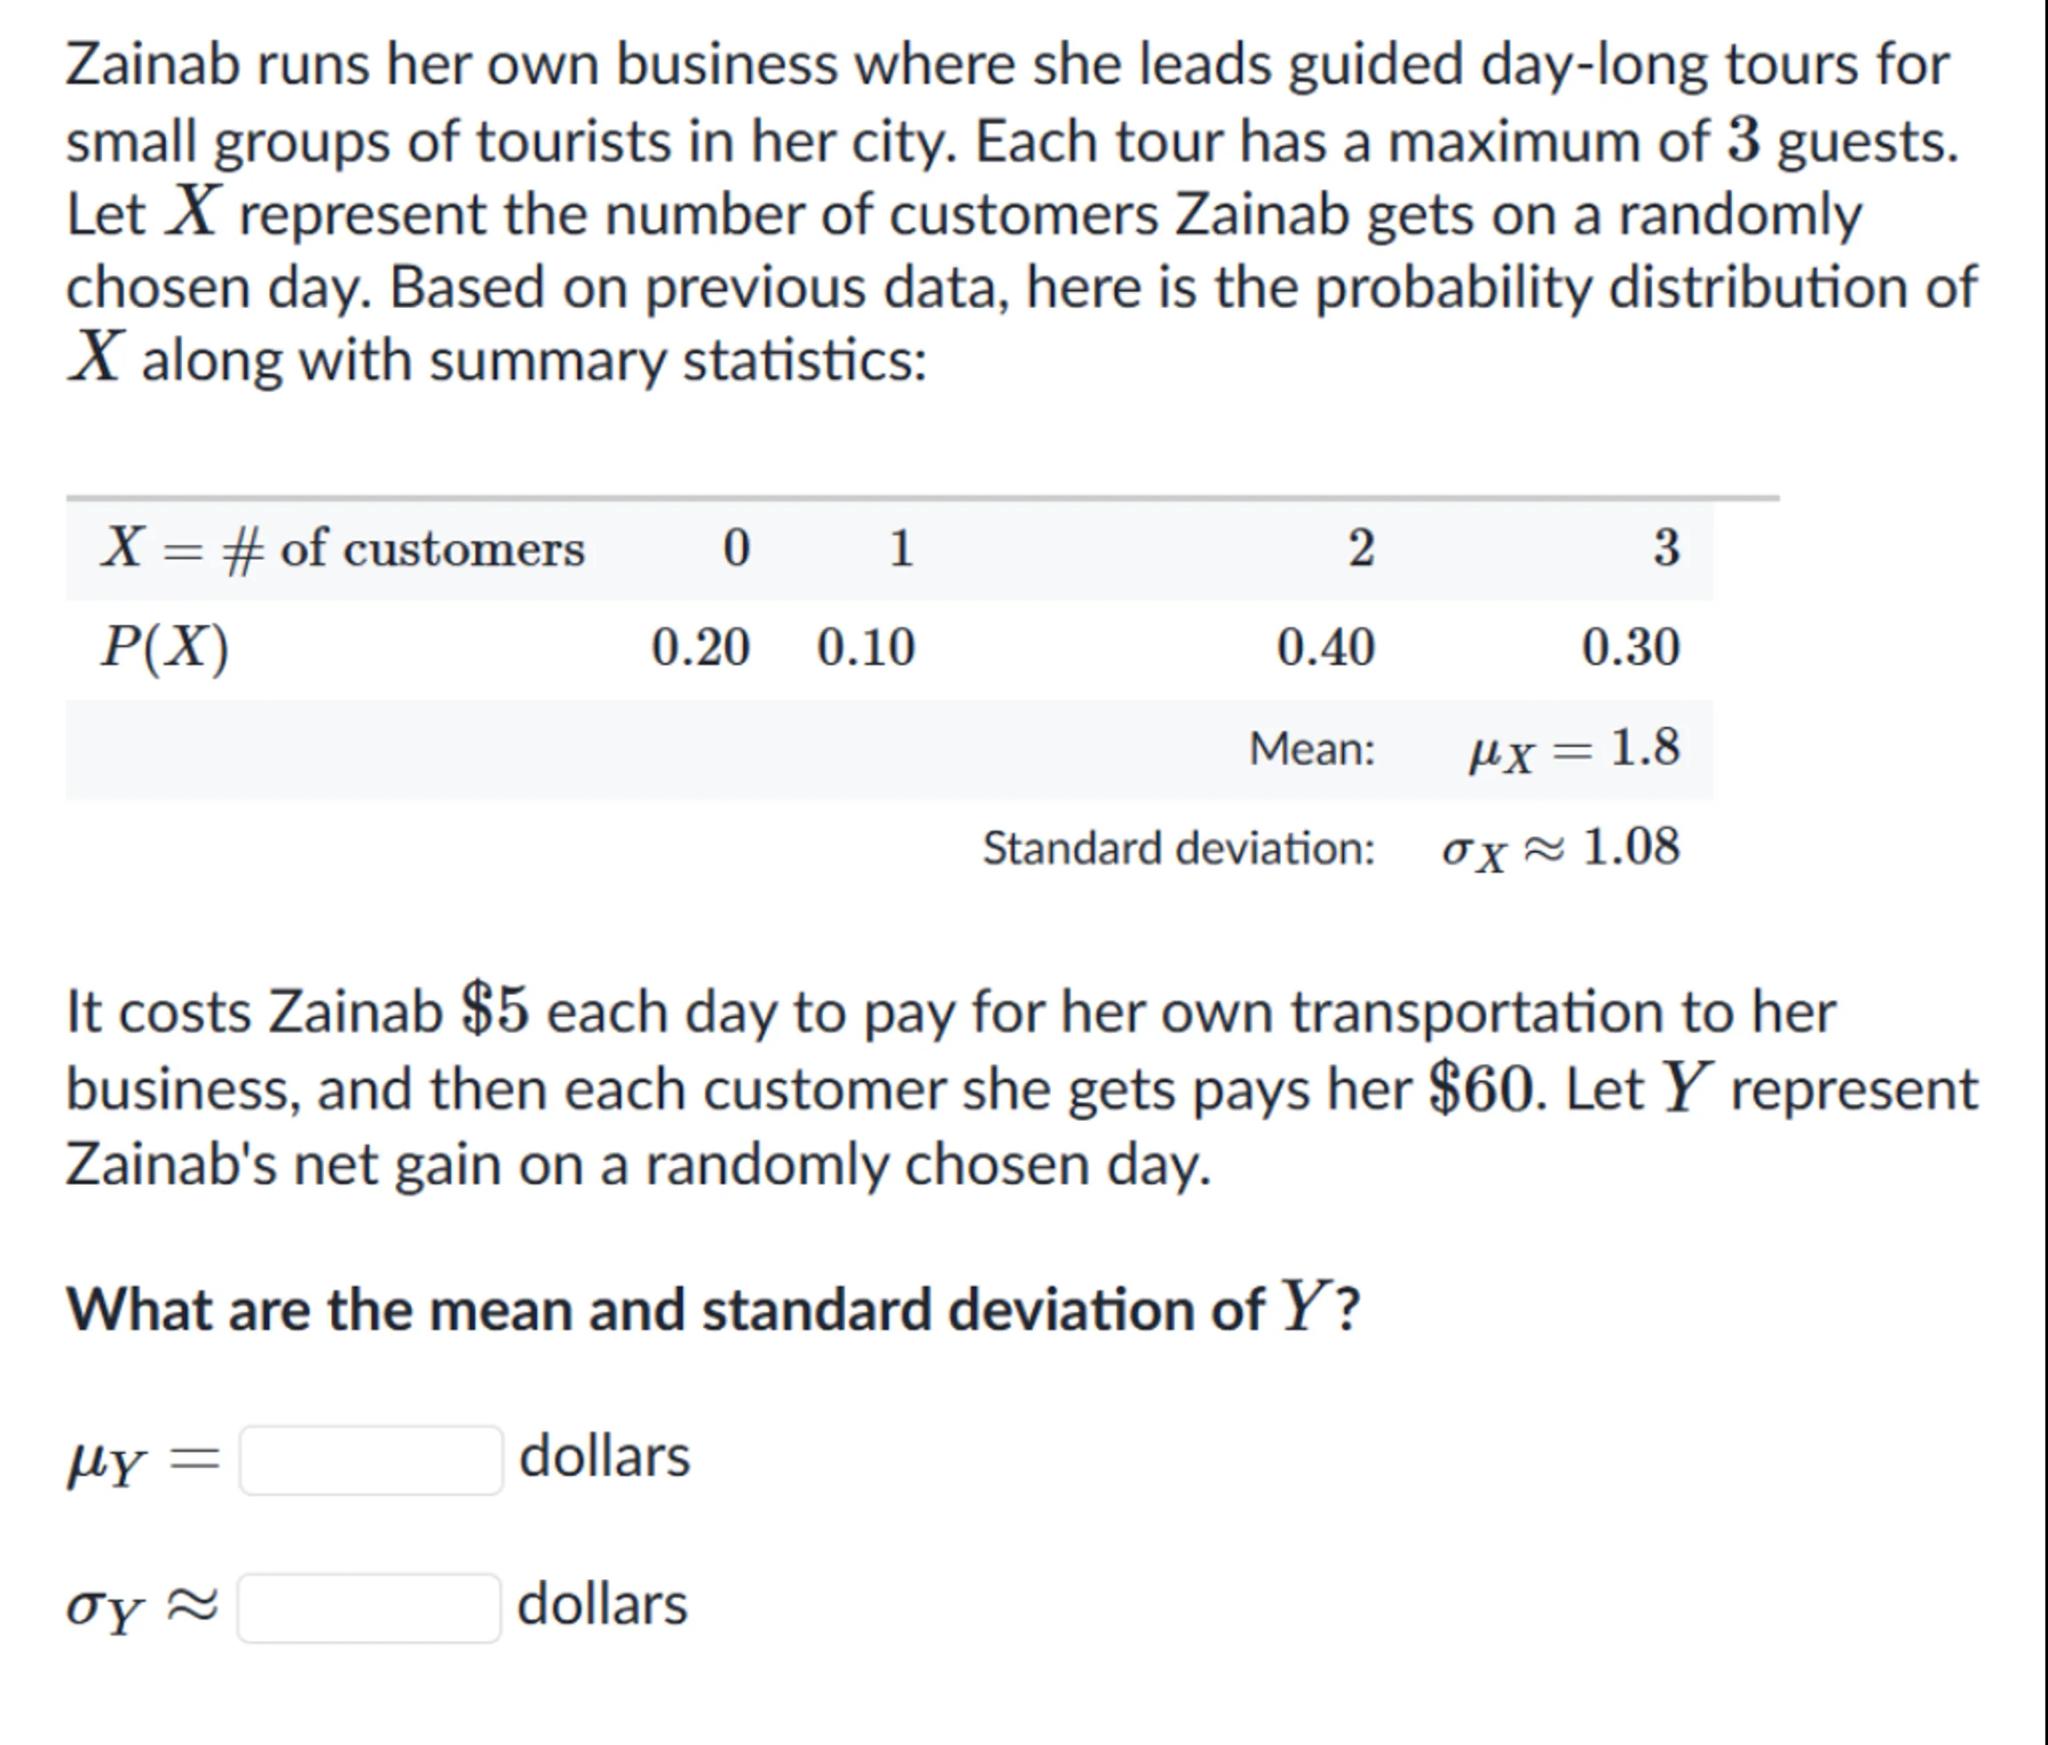Click the 'dollars' label beside the μY box
Viewport: 2048px width, 1745px height.
tap(604, 1456)
